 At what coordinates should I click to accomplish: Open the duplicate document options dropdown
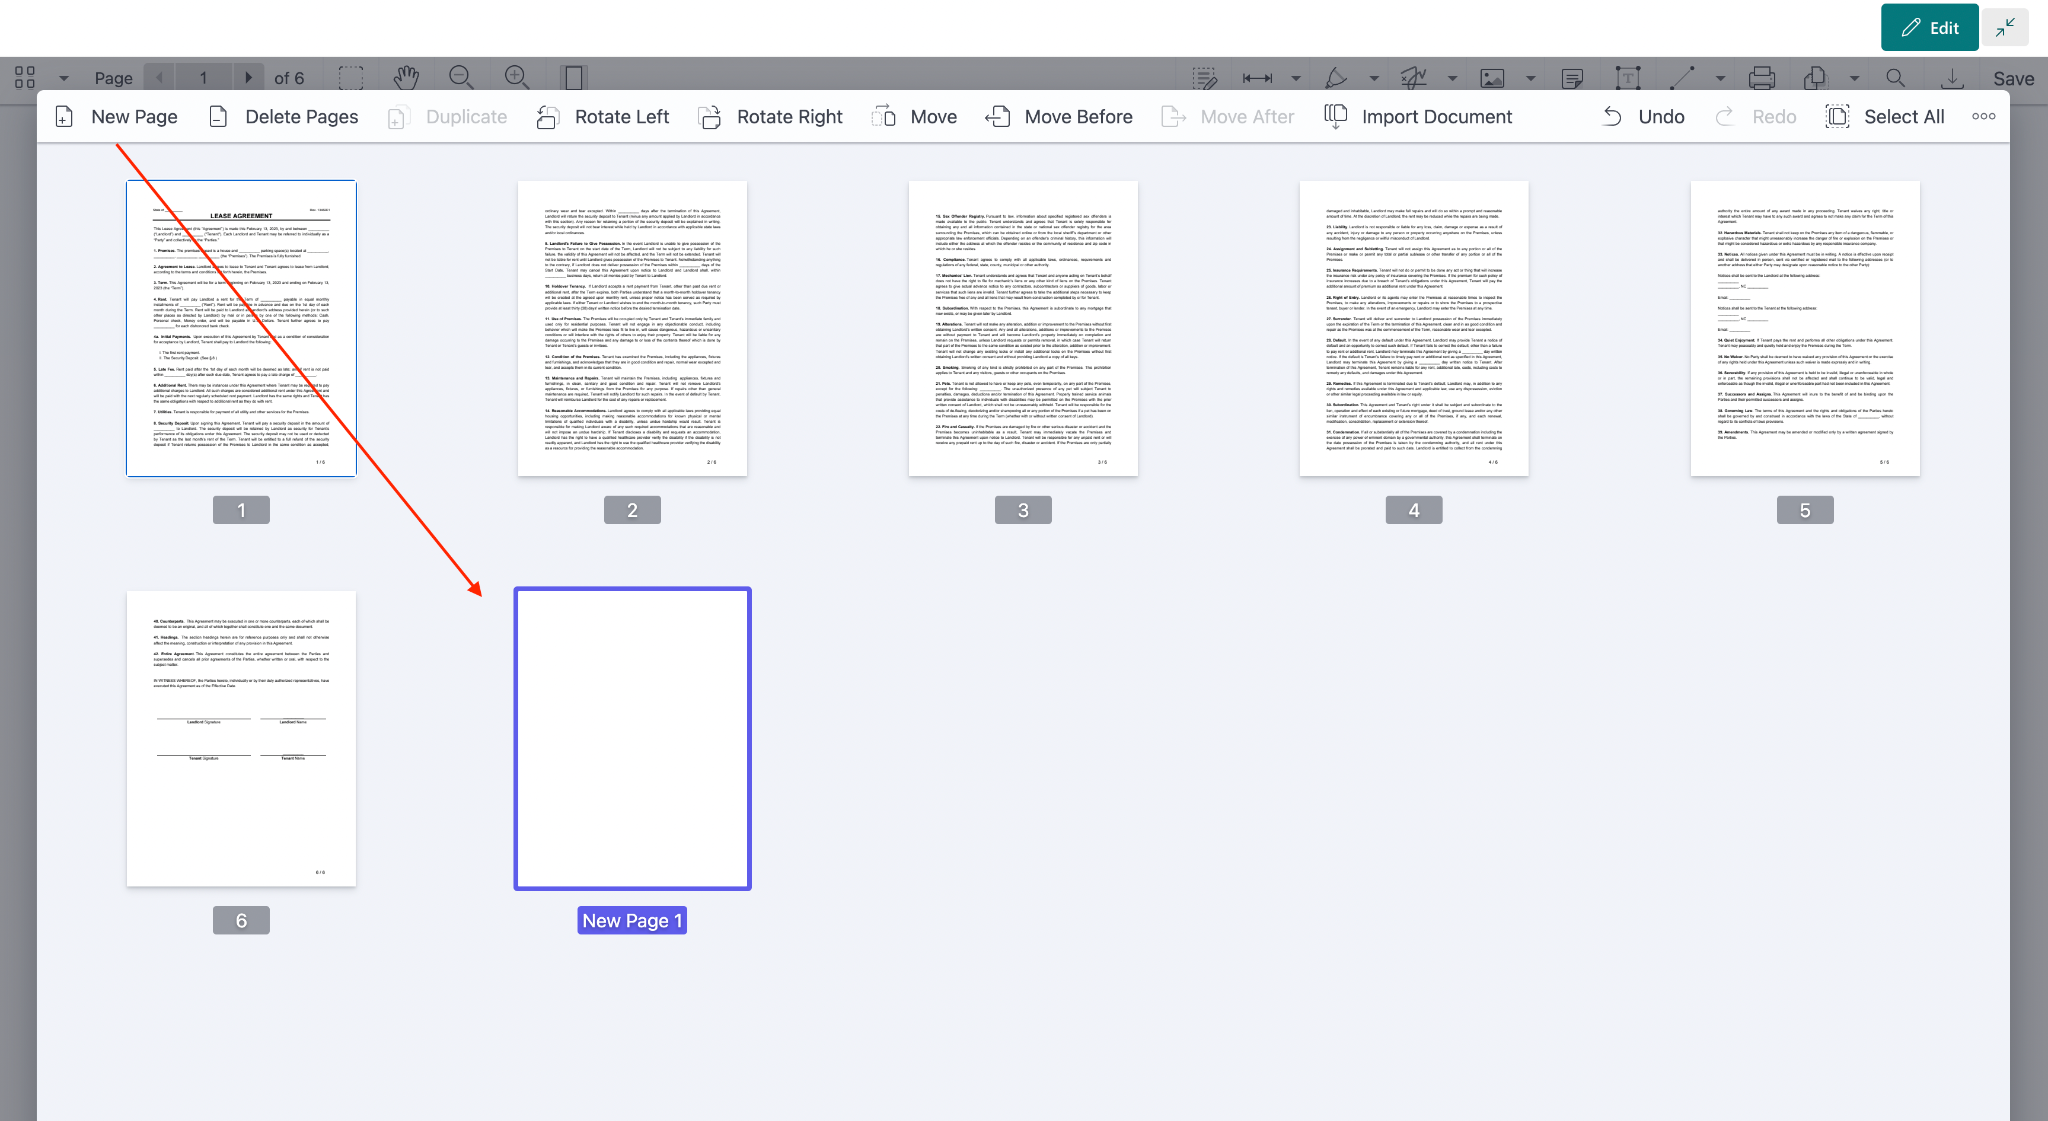pos(1852,77)
